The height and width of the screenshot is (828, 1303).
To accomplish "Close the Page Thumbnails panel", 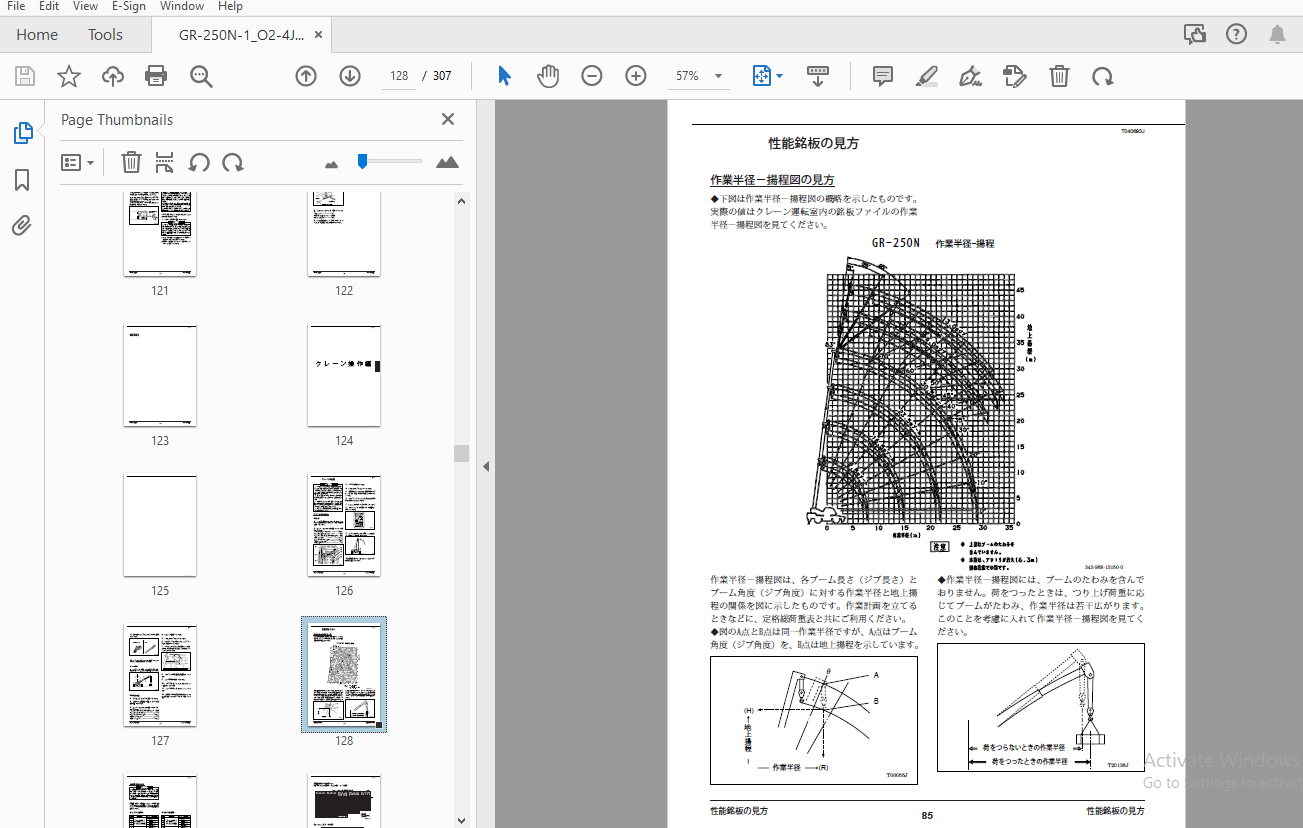I will pos(448,119).
